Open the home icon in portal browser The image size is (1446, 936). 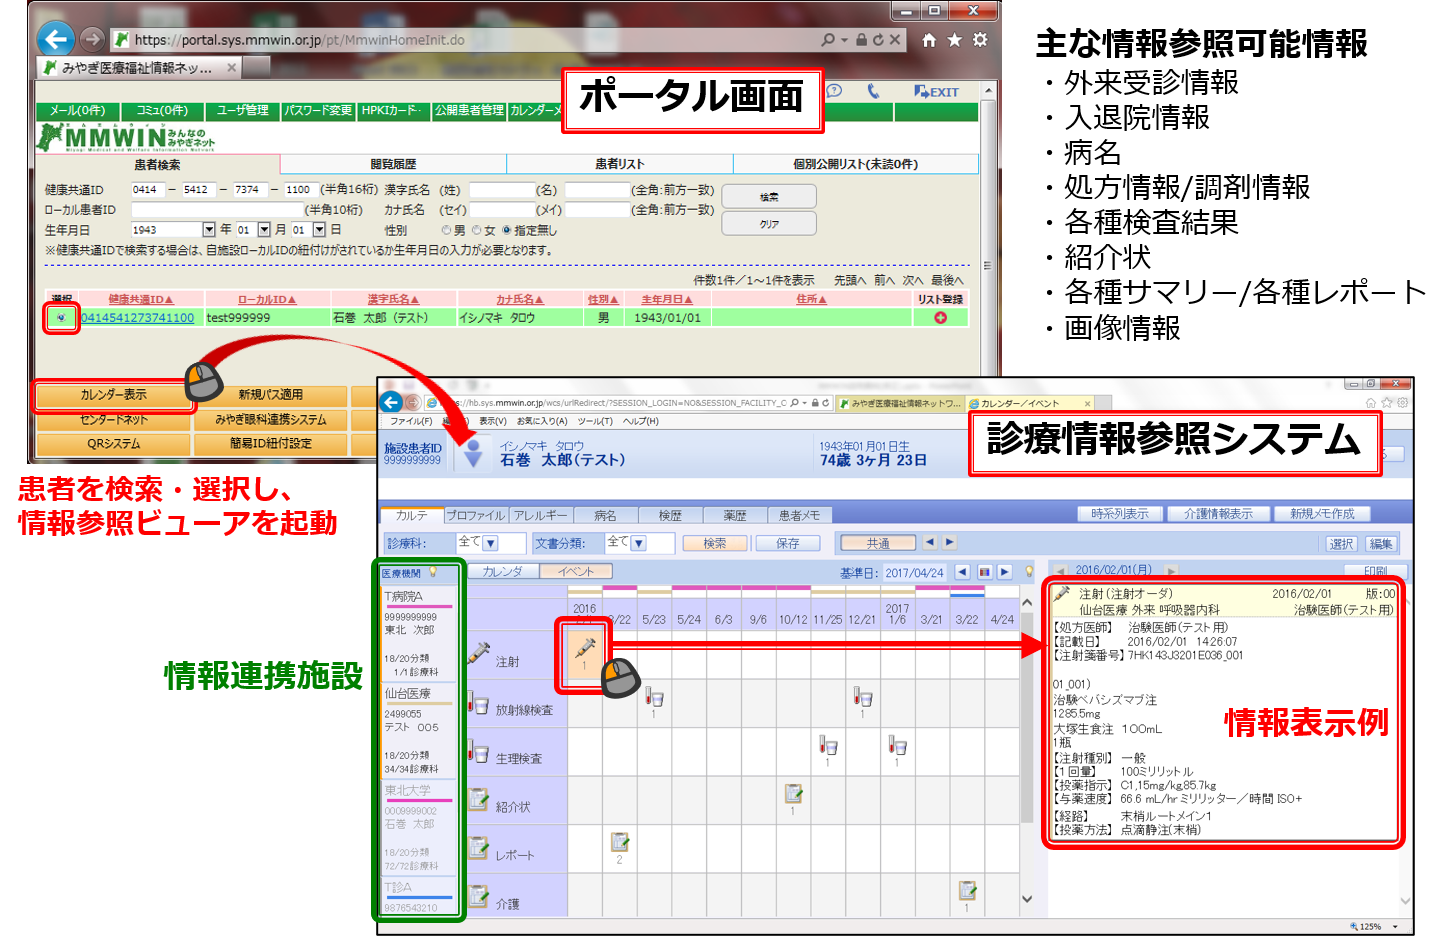(929, 40)
